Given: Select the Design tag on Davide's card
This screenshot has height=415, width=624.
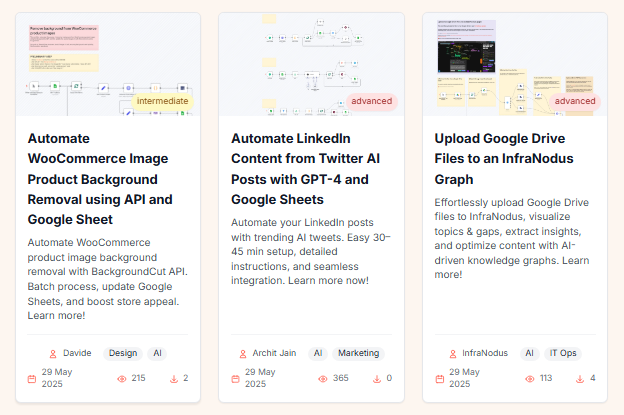Looking at the screenshot, I should pyautogui.click(x=123, y=353).
